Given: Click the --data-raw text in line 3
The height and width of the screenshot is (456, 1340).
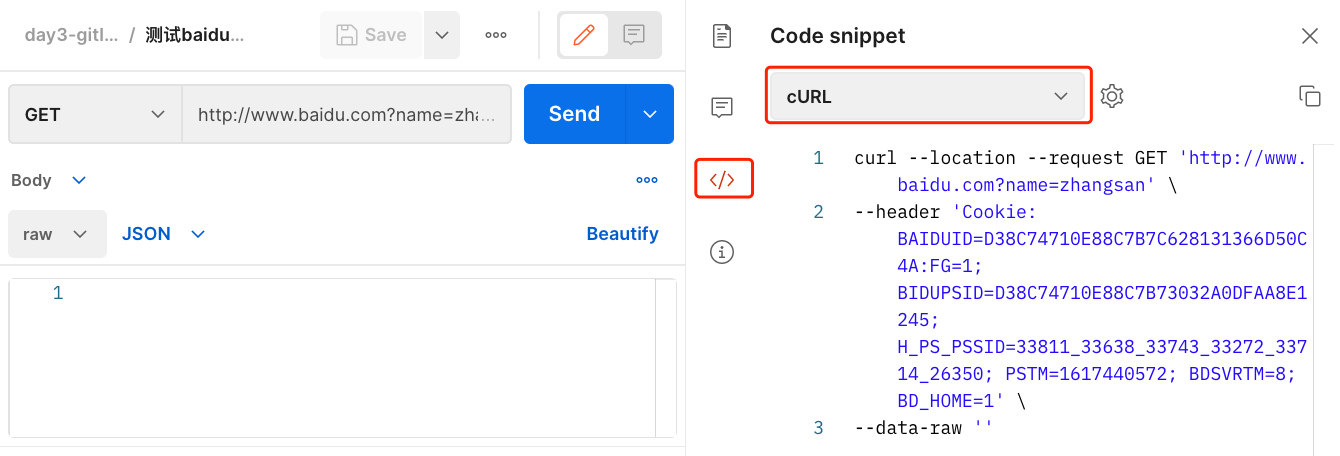Looking at the screenshot, I should (x=908, y=428).
